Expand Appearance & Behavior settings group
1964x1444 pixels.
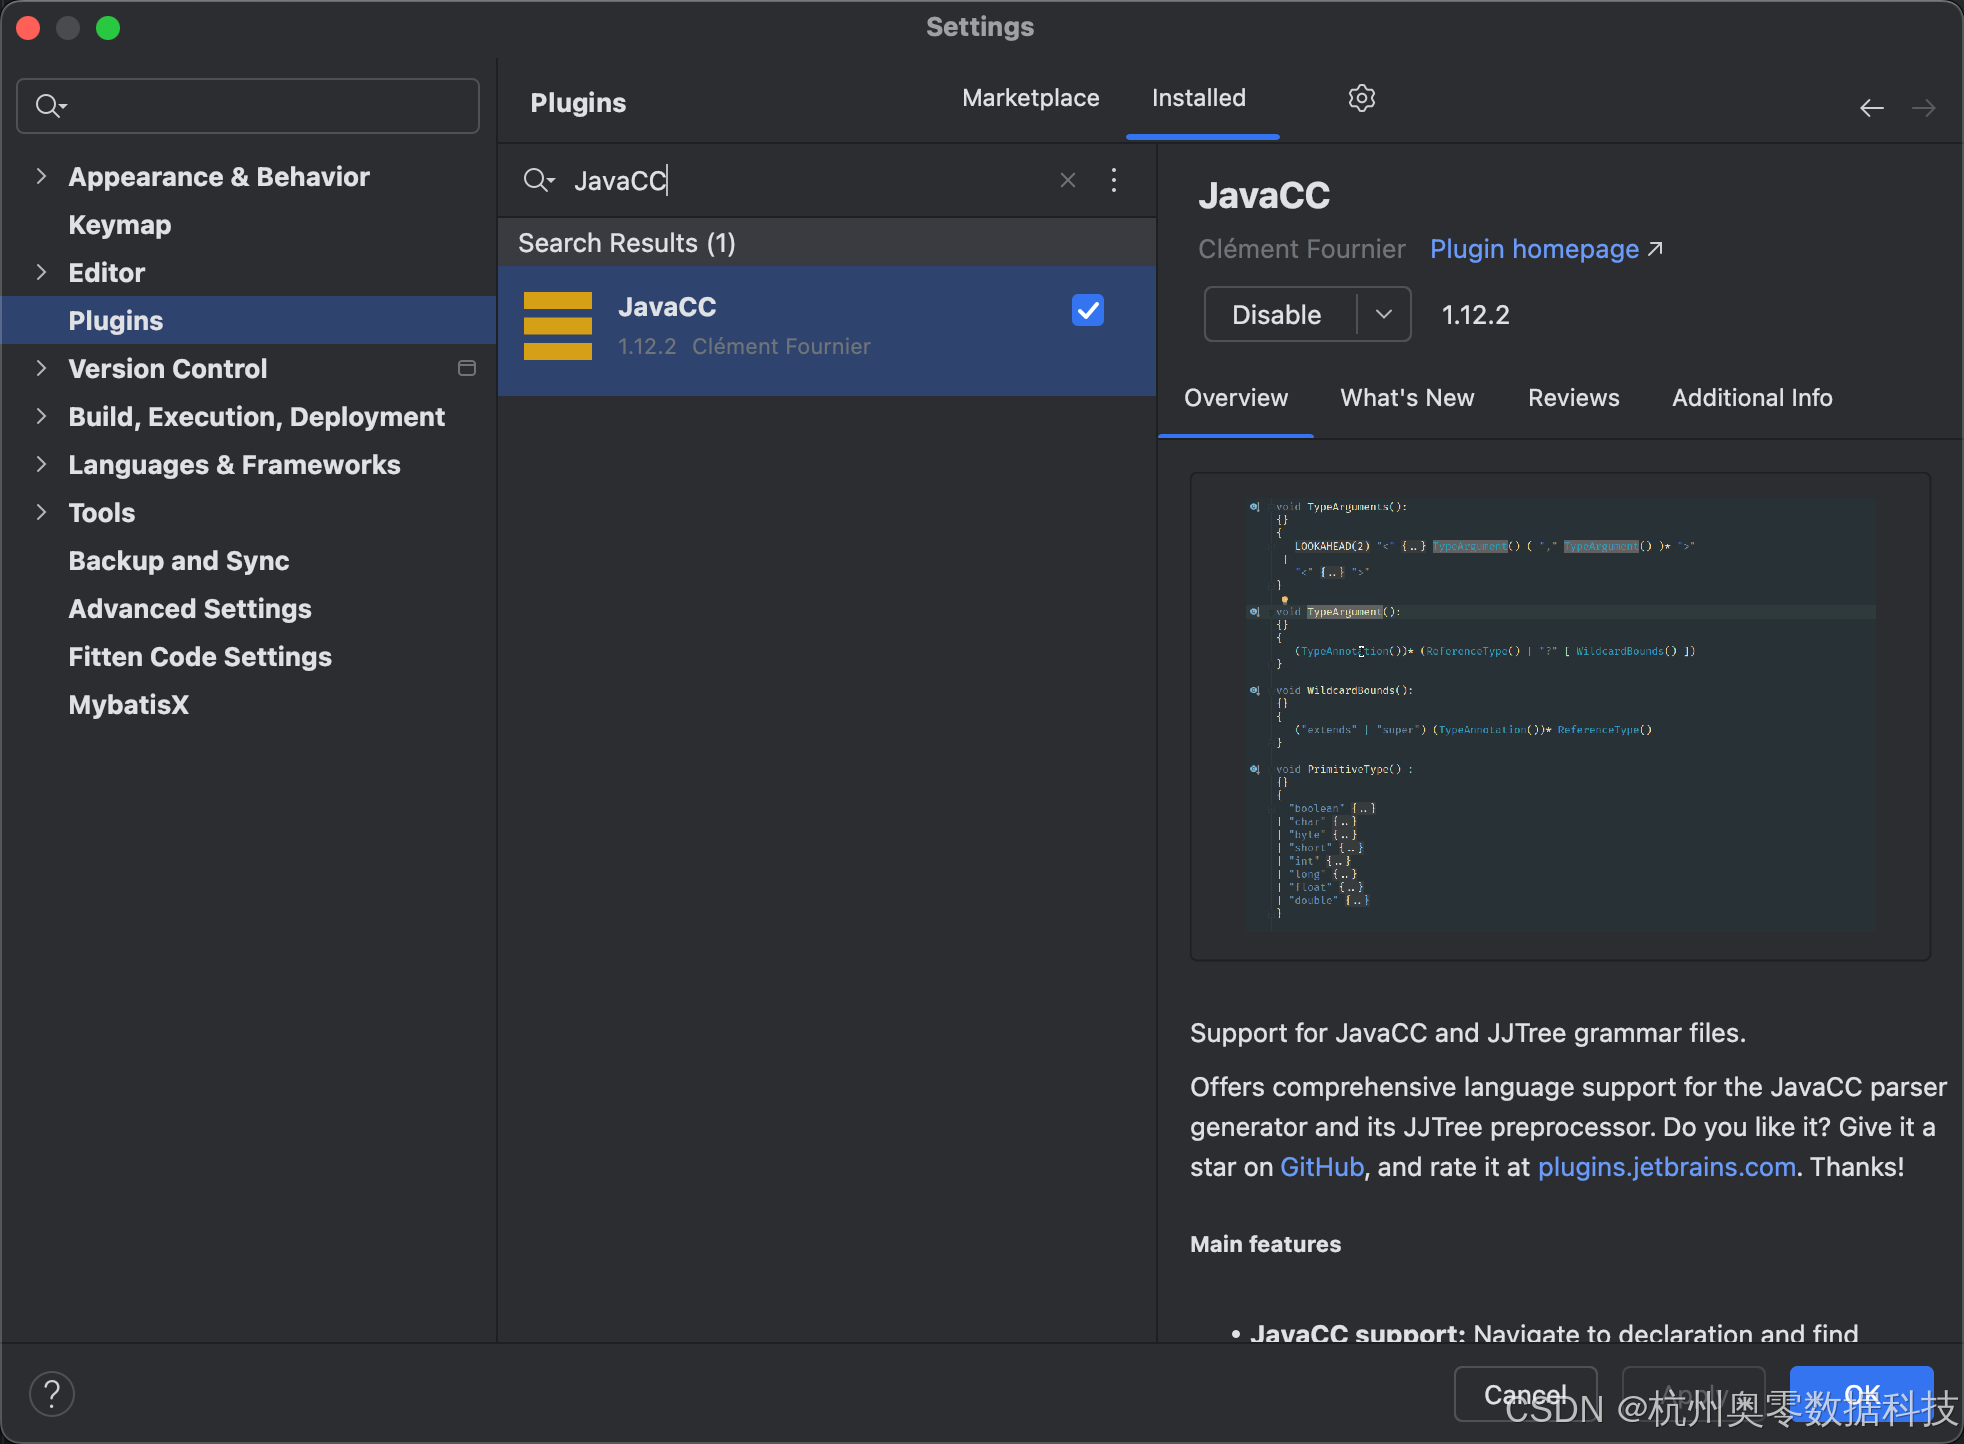(41, 177)
